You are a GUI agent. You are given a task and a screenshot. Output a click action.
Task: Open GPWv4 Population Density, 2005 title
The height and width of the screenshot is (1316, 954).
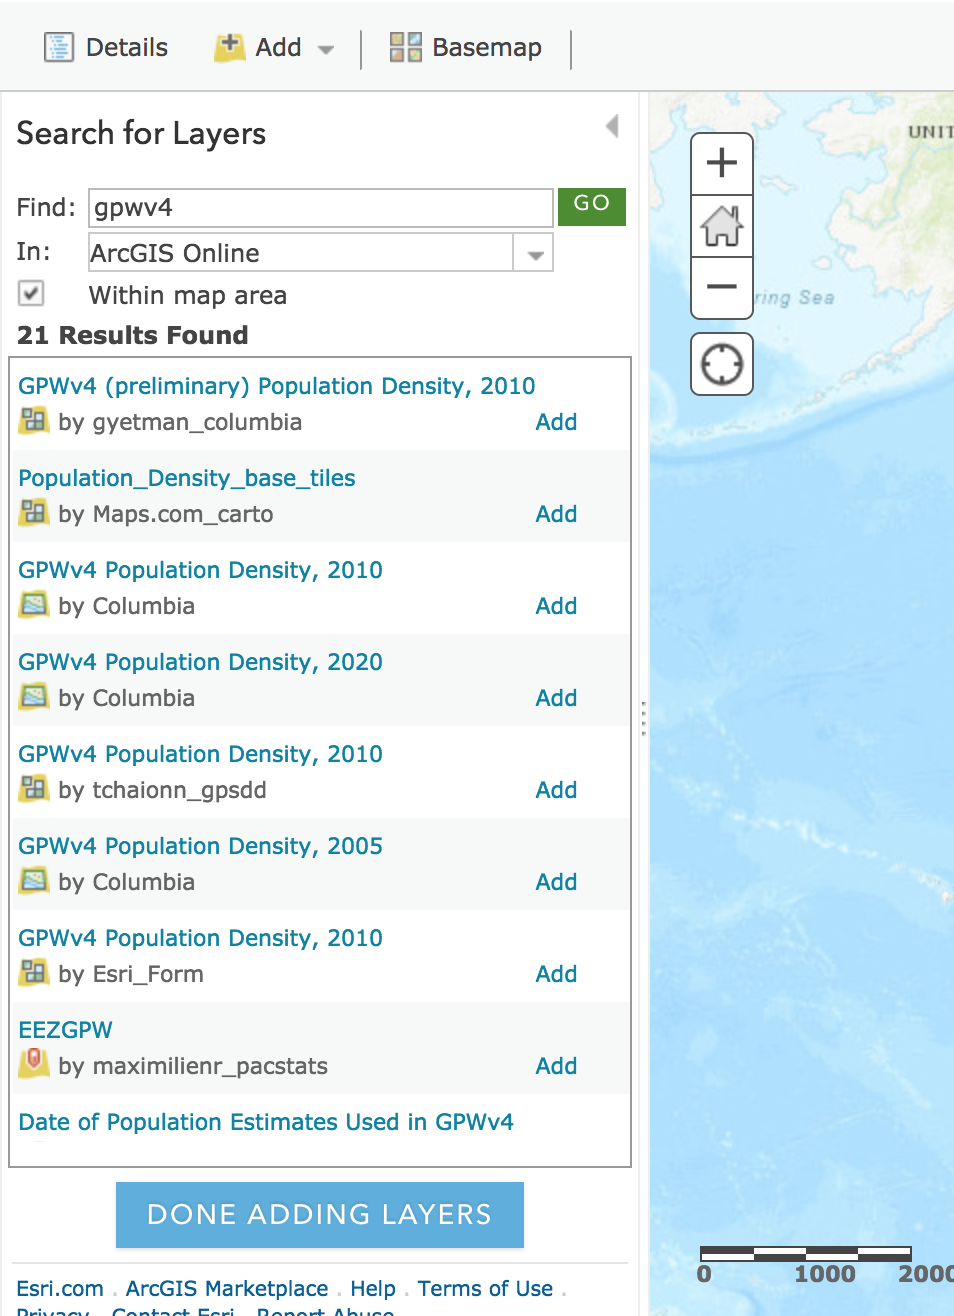tap(200, 846)
